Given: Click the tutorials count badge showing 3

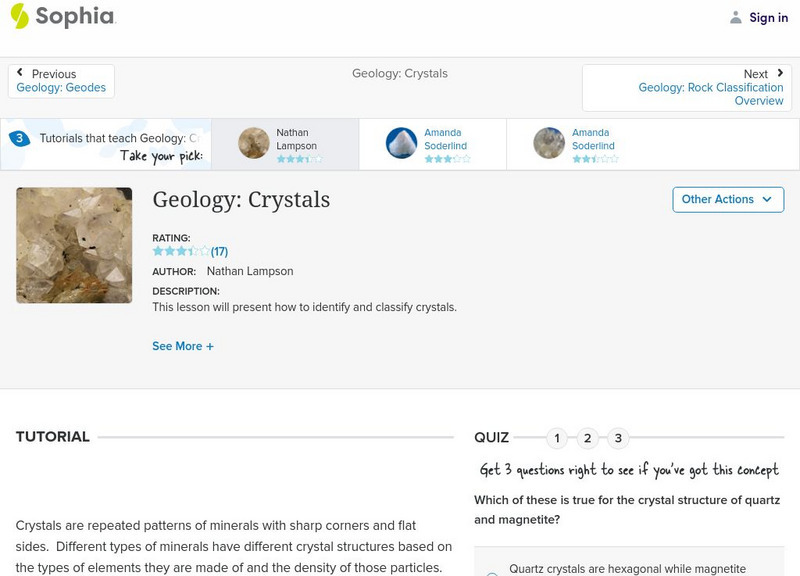Looking at the screenshot, I should click(19, 138).
